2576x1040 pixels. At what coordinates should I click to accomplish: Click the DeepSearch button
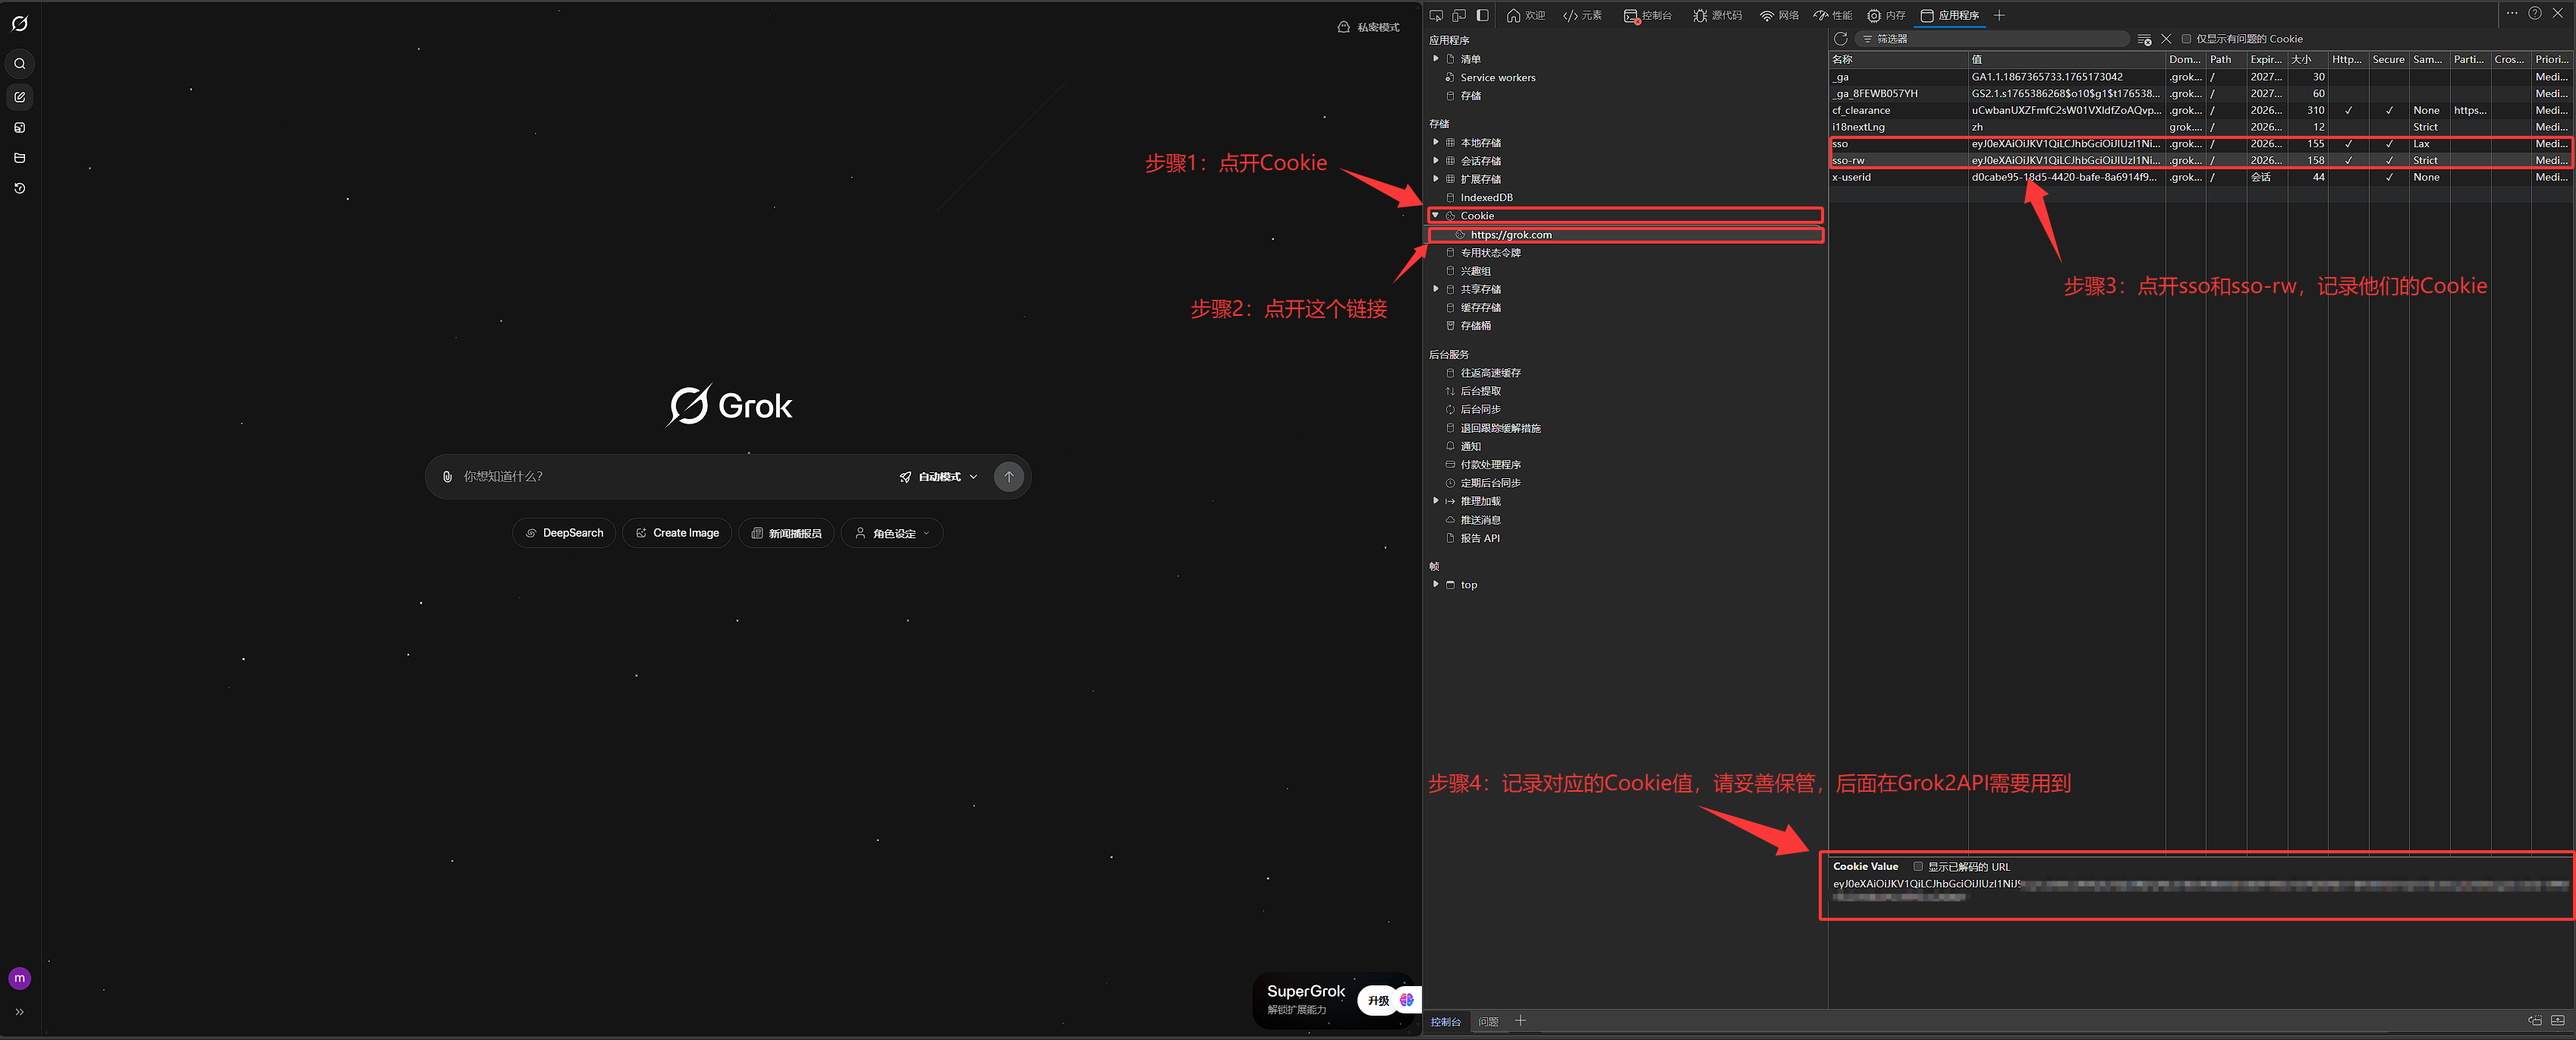pos(564,533)
